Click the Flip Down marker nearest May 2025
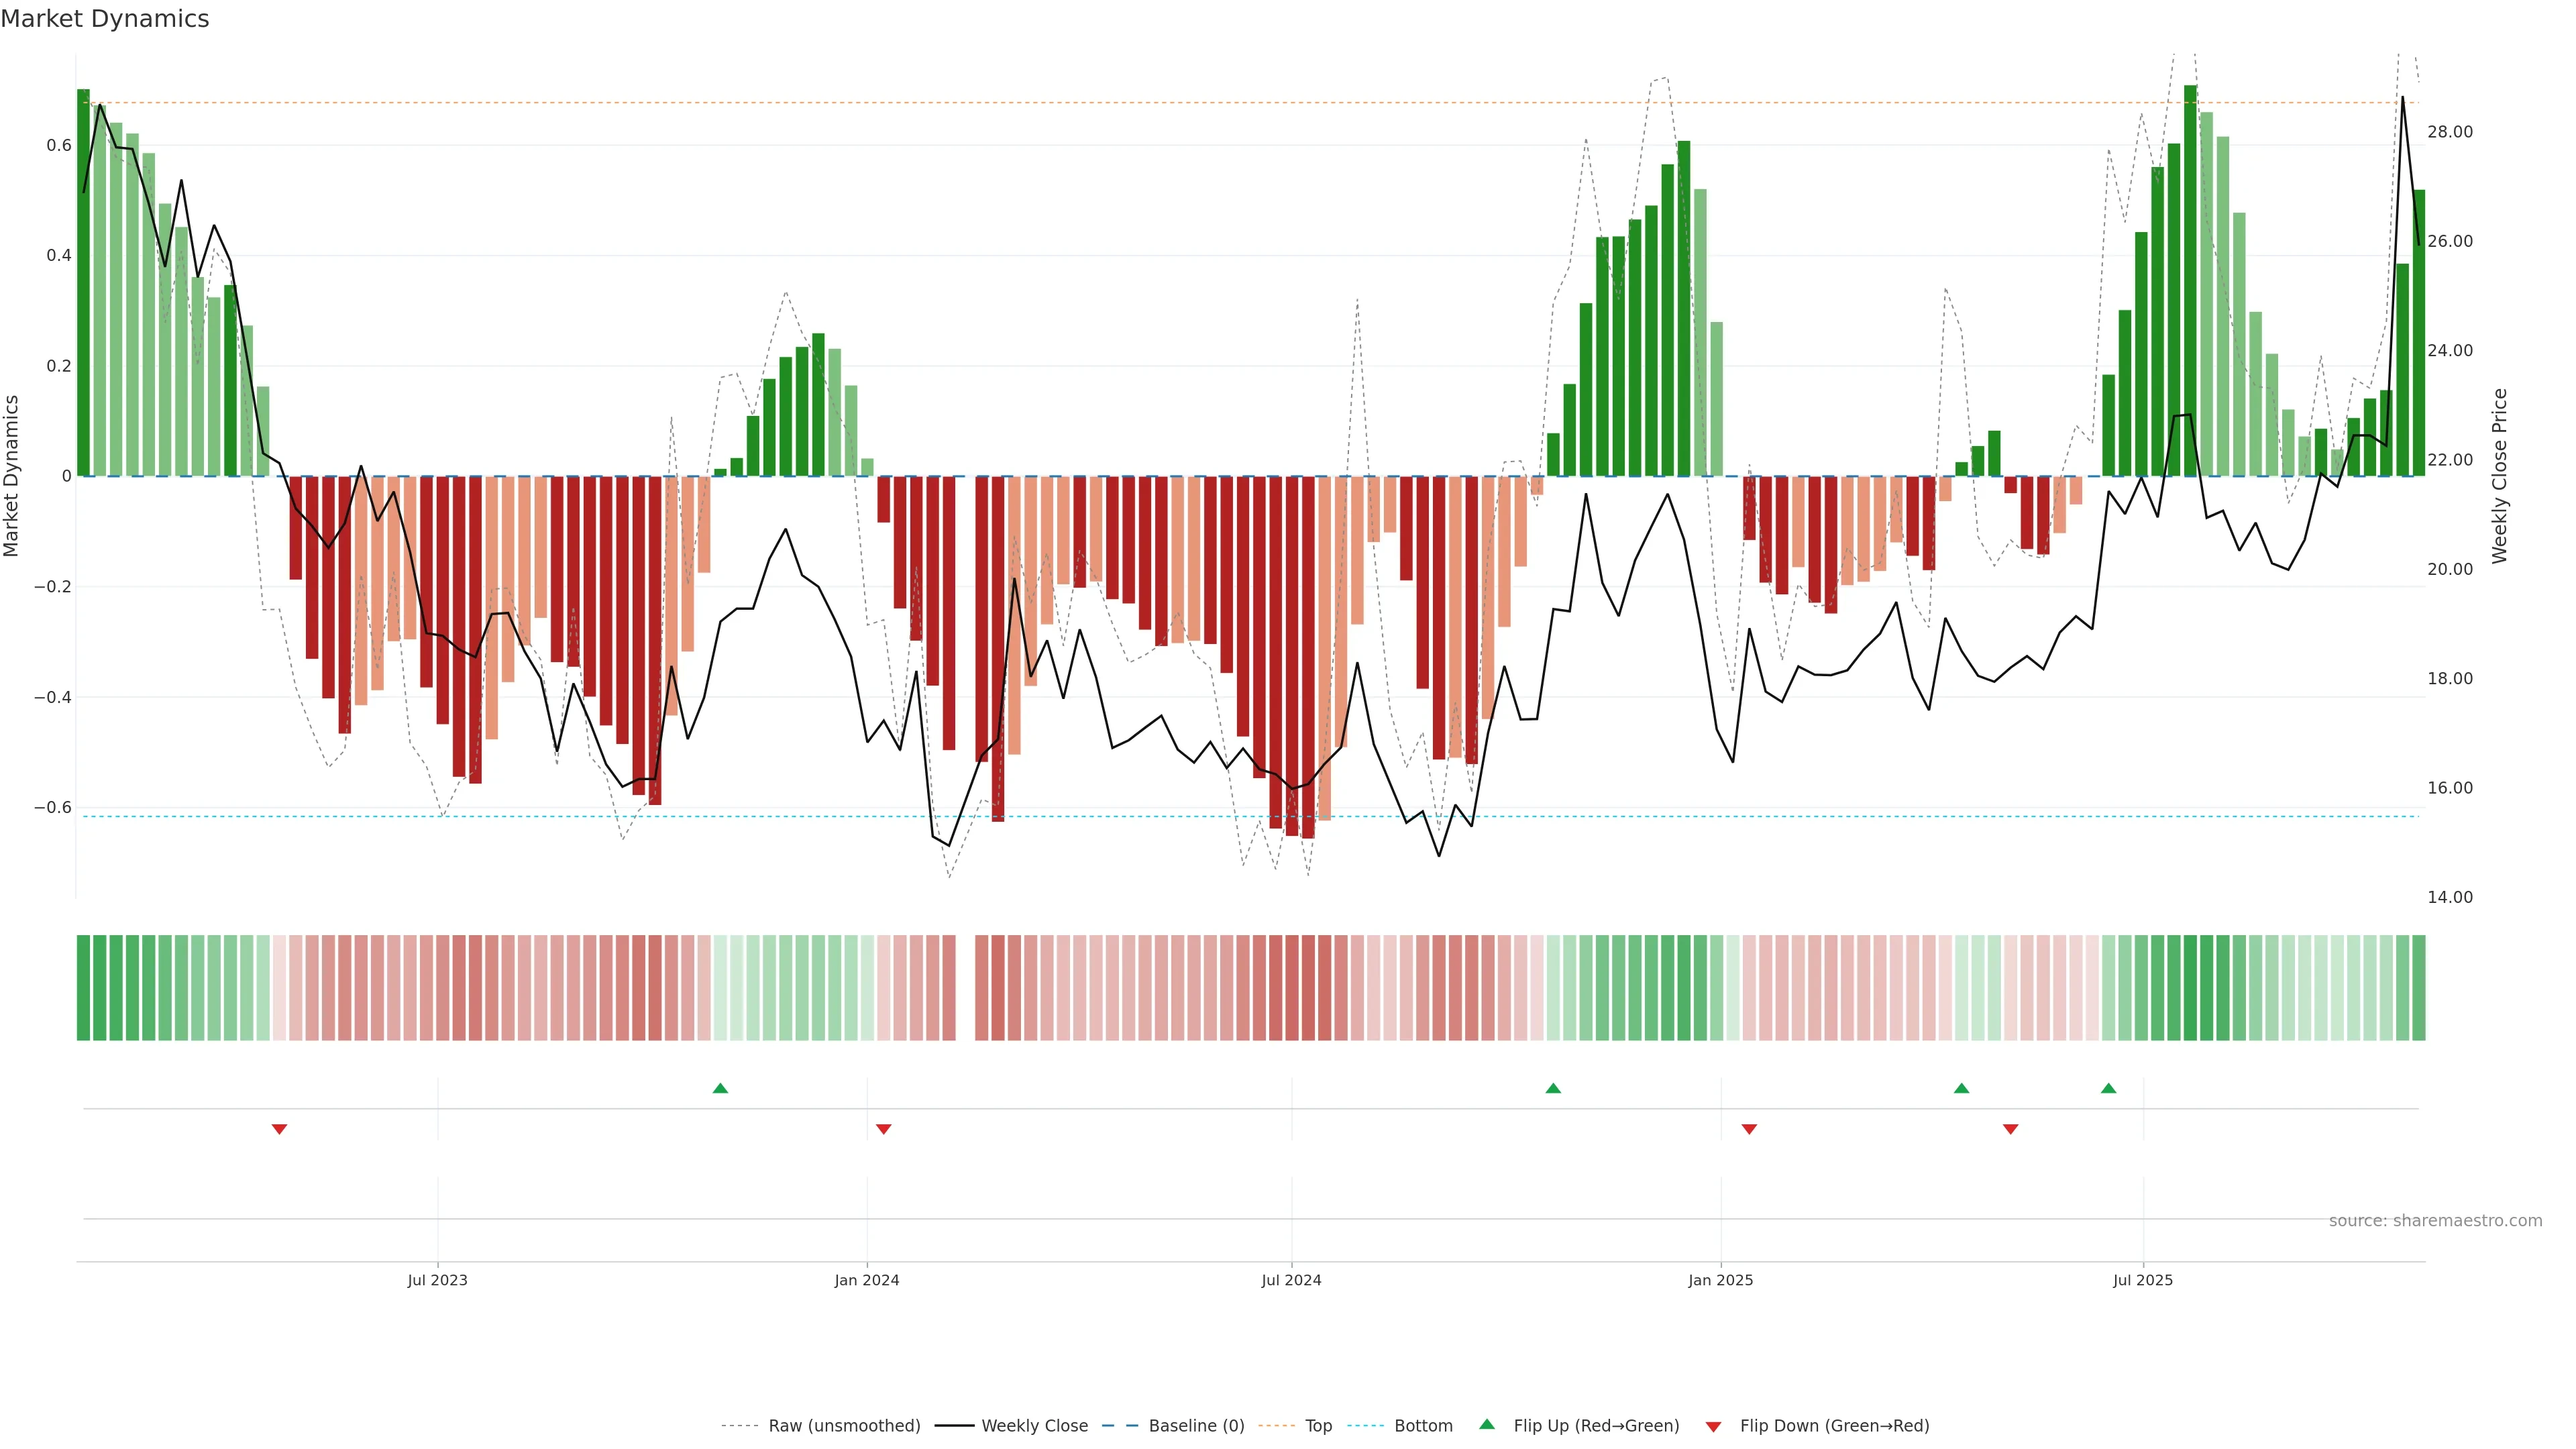 click(2010, 1129)
